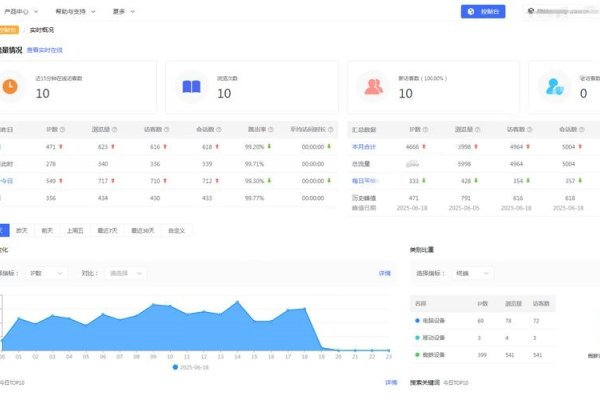Click the 实时概况 breadcrumb
600x400 pixels.
pyautogui.click(x=42, y=30)
